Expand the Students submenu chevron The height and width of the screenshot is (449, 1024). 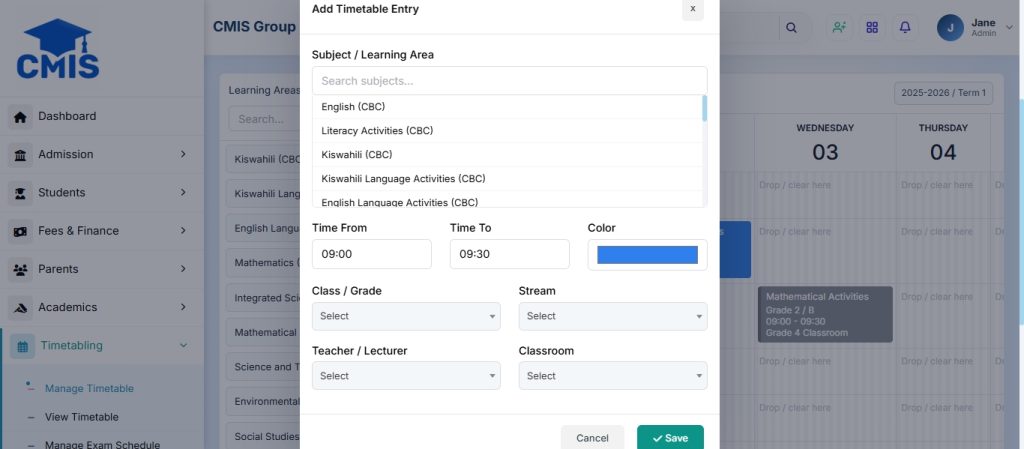click(183, 192)
